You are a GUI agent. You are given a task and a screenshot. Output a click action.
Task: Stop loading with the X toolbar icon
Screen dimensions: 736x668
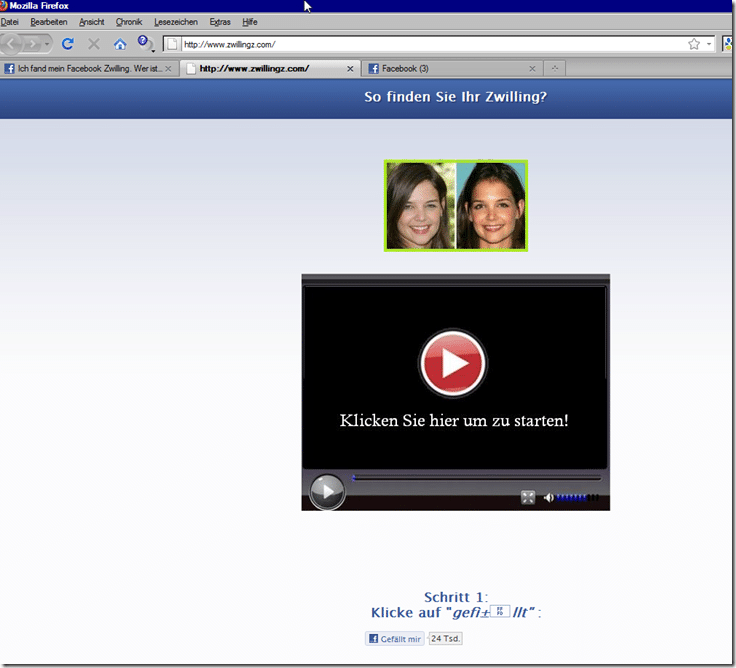(94, 44)
